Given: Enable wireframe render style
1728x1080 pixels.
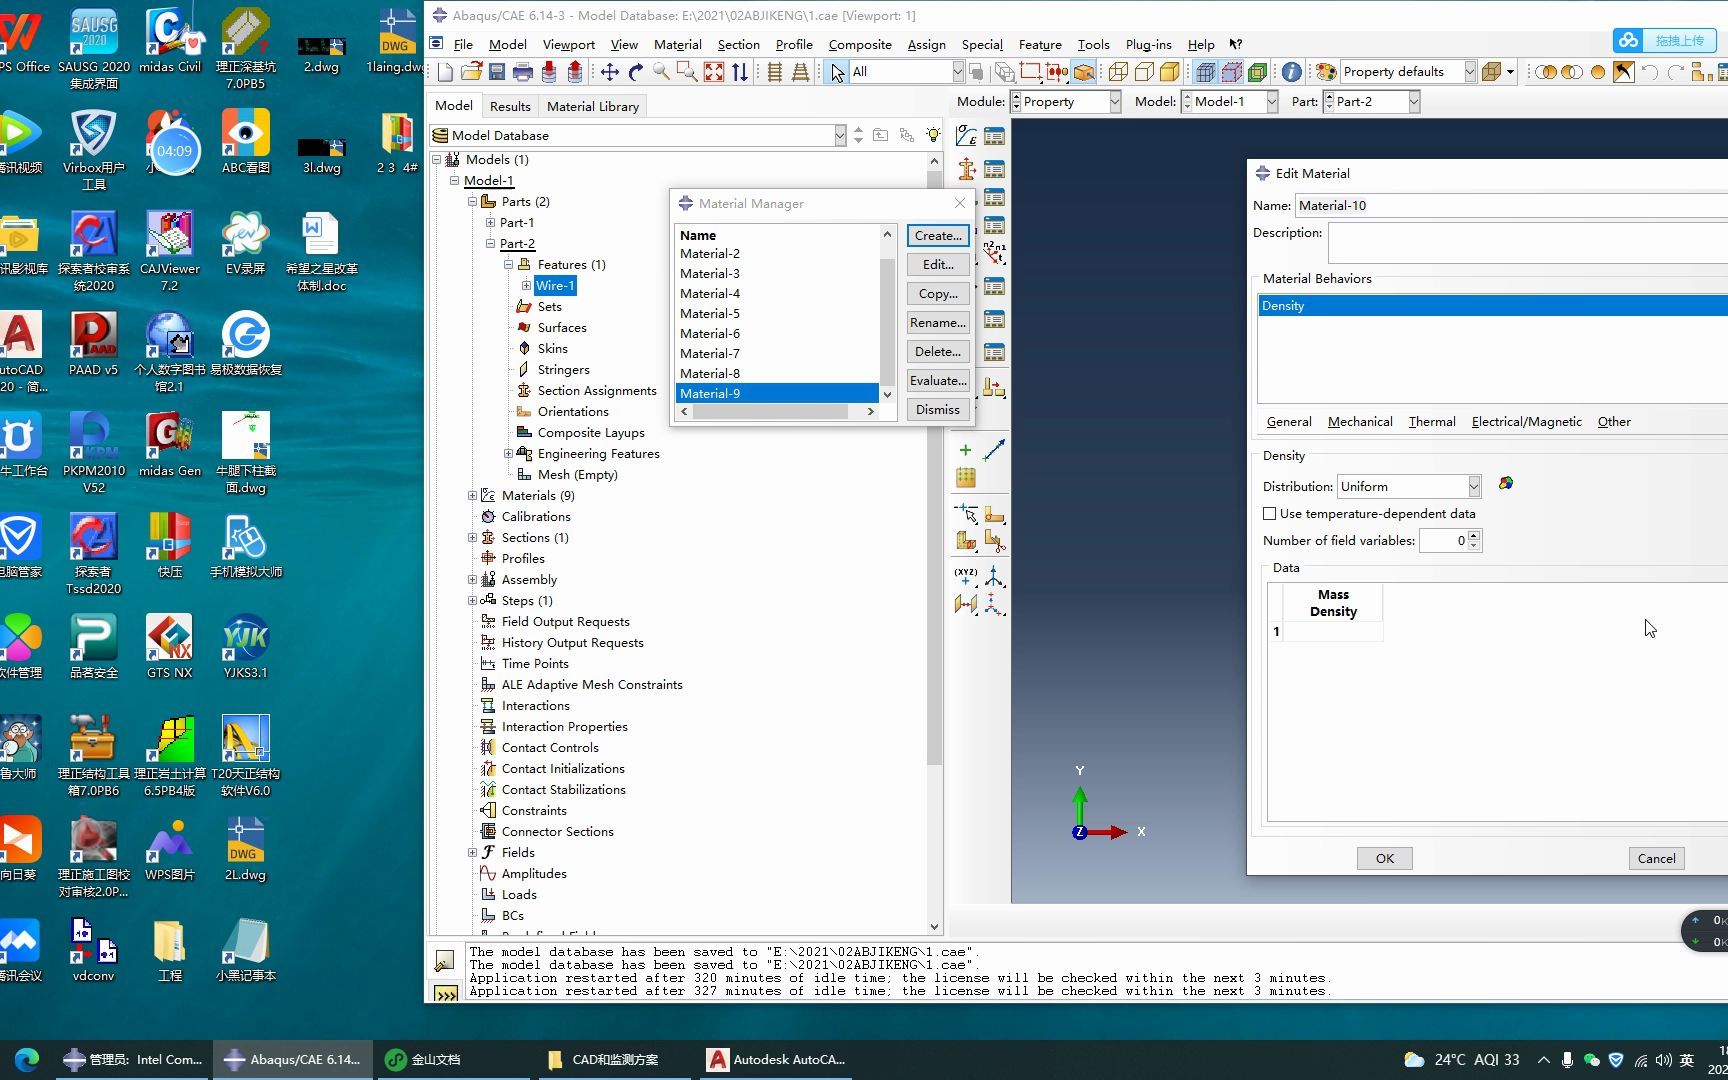Looking at the screenshot, I should pyautogui.click(x=1118, y=72).
